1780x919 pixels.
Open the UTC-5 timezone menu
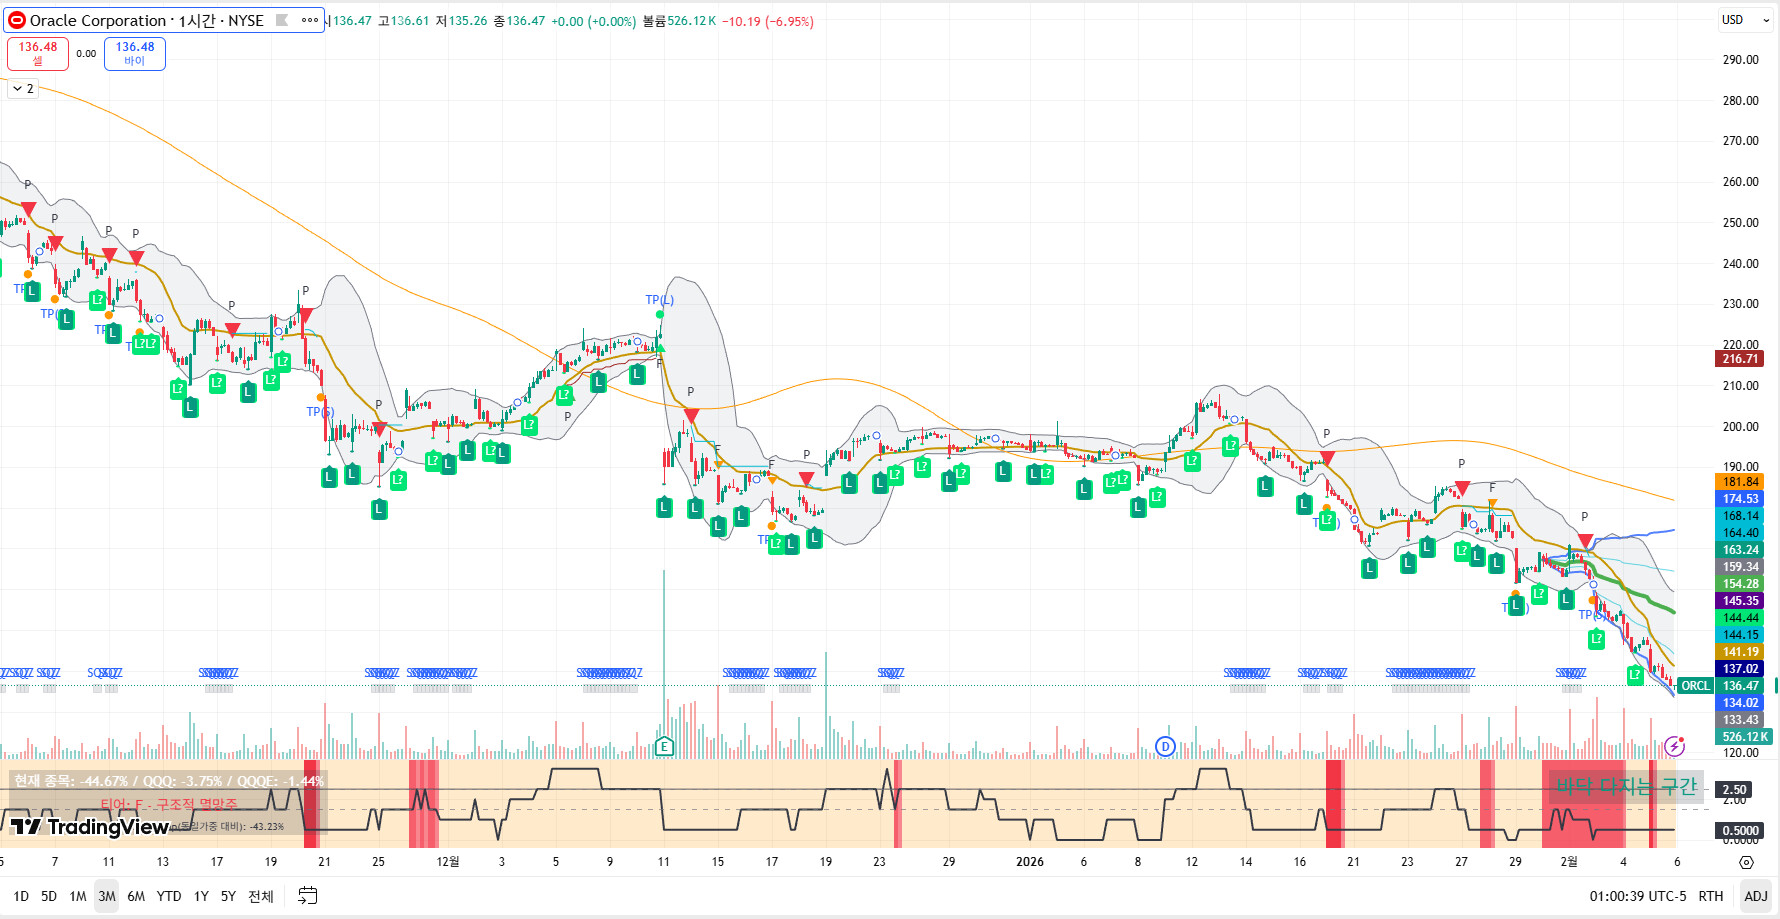pos(1637,896)
